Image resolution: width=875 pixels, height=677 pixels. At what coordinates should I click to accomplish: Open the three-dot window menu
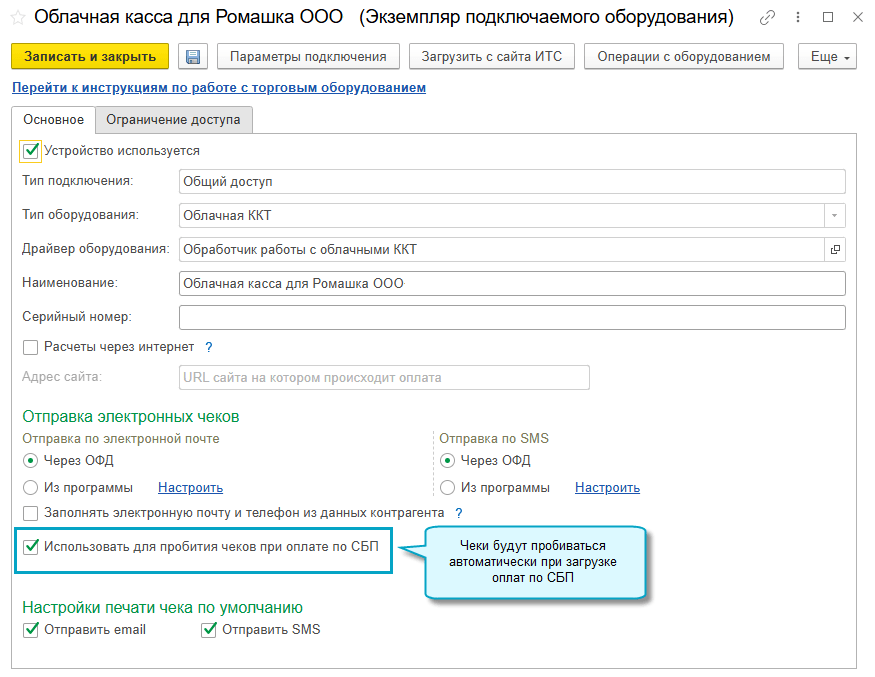pos(798,17)
